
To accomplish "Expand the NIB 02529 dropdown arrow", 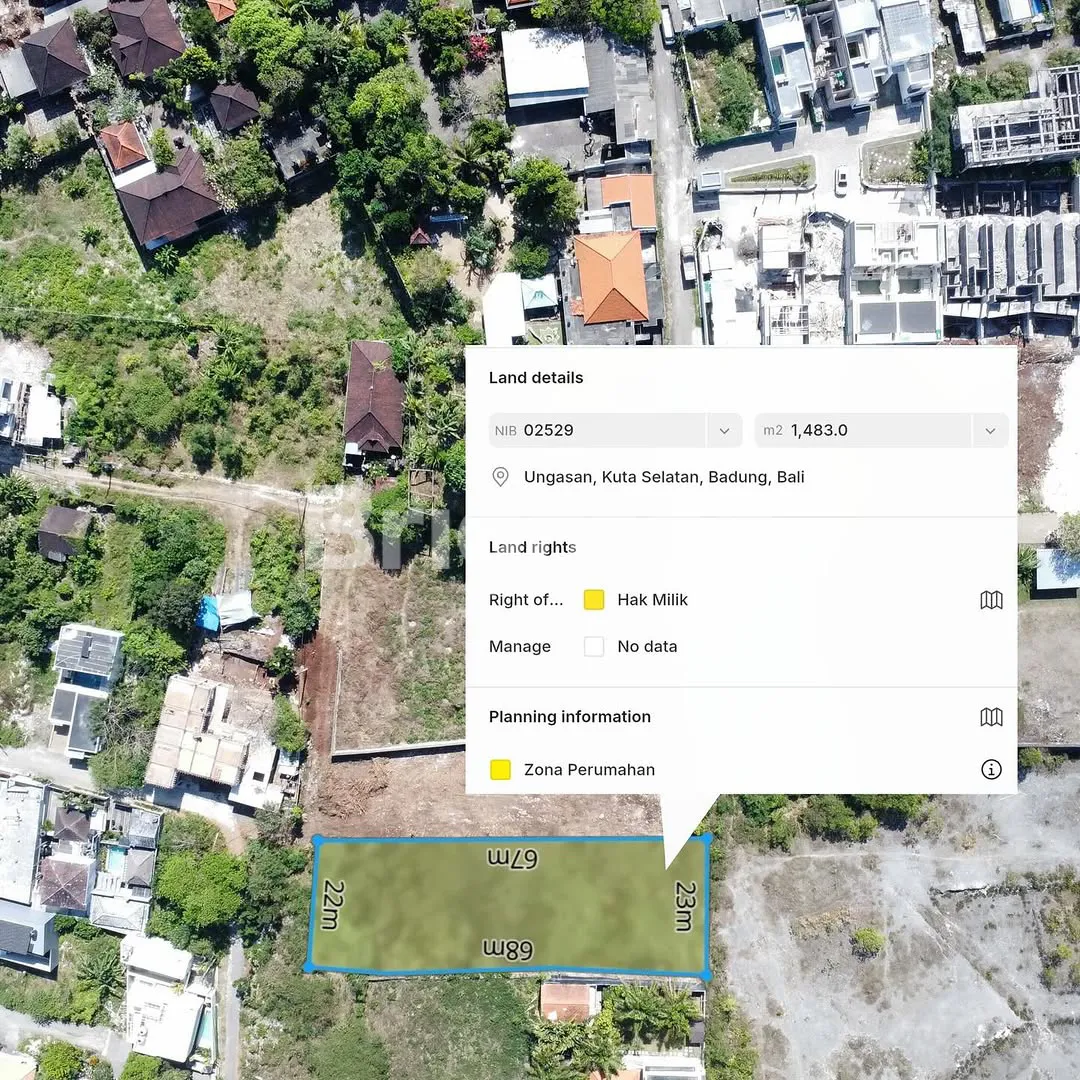I will [724, 431].
